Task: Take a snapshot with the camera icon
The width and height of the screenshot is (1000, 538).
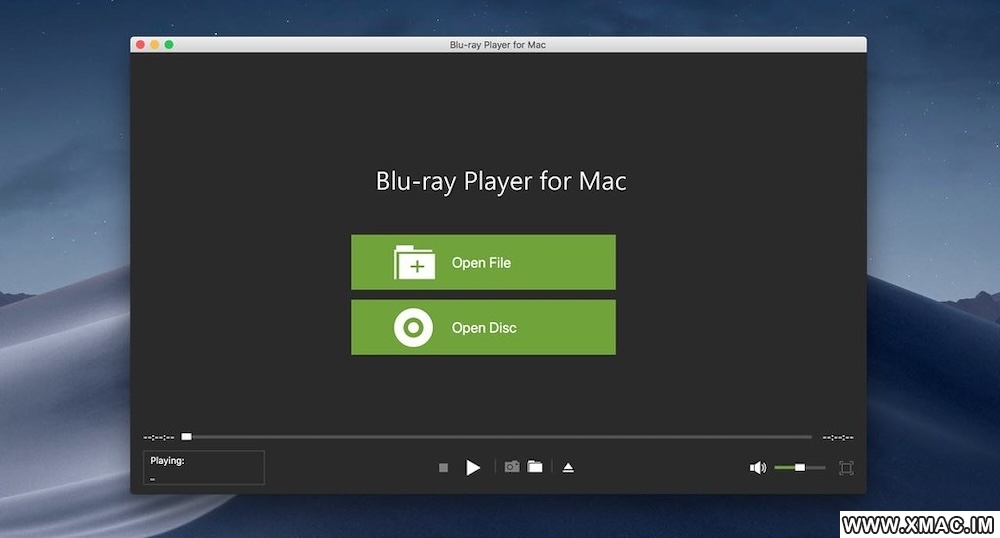Action: pos(511,467)
